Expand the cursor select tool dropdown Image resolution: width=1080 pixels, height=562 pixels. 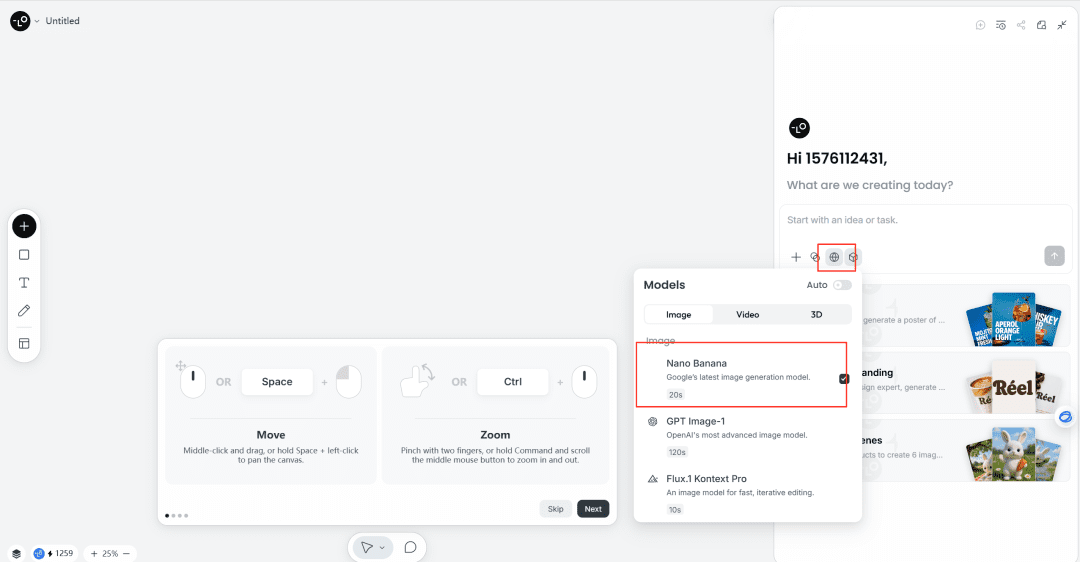click(382, 548)
